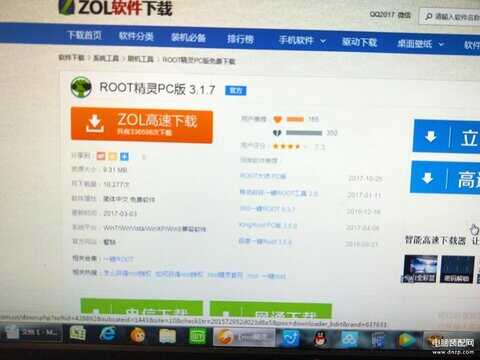Click the blue 官方 badge

coord(236,90)
